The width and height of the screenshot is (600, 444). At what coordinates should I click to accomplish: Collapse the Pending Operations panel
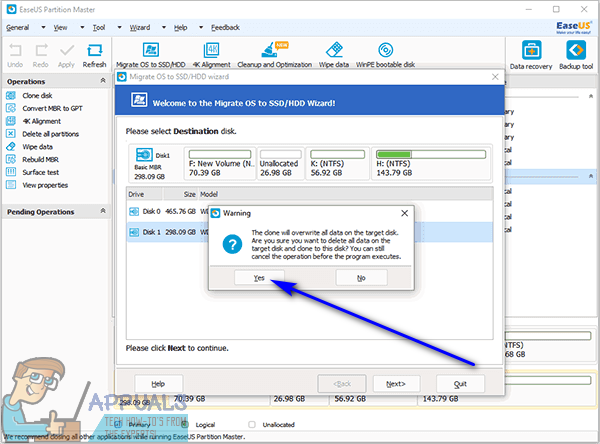(x=103, y=211)
